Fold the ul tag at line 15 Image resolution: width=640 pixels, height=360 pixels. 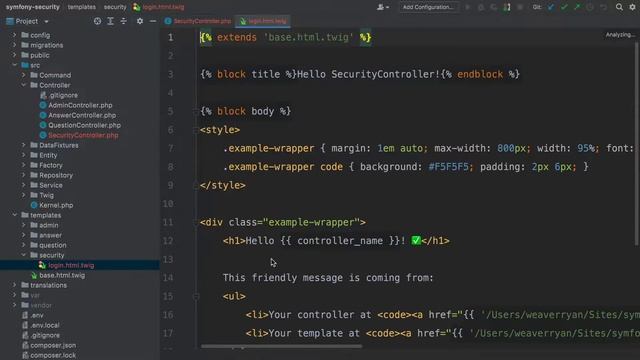coord(196,297)
